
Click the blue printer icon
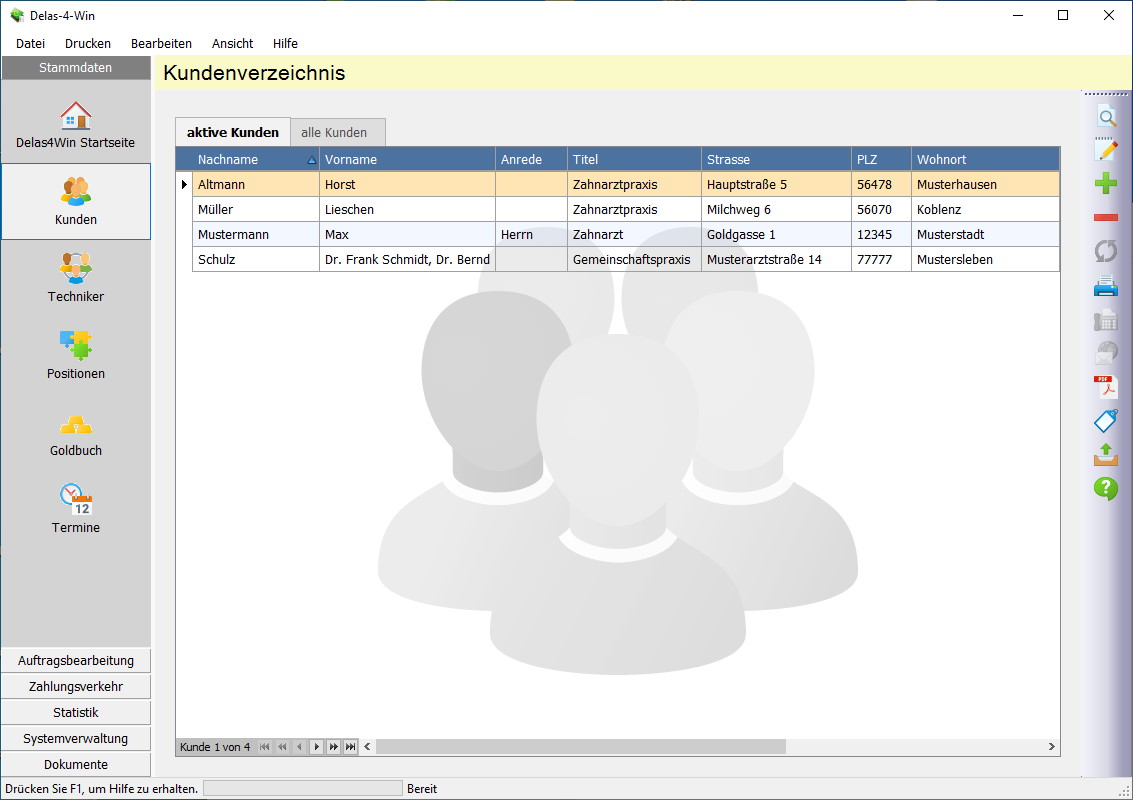[x=1106, y=287]
